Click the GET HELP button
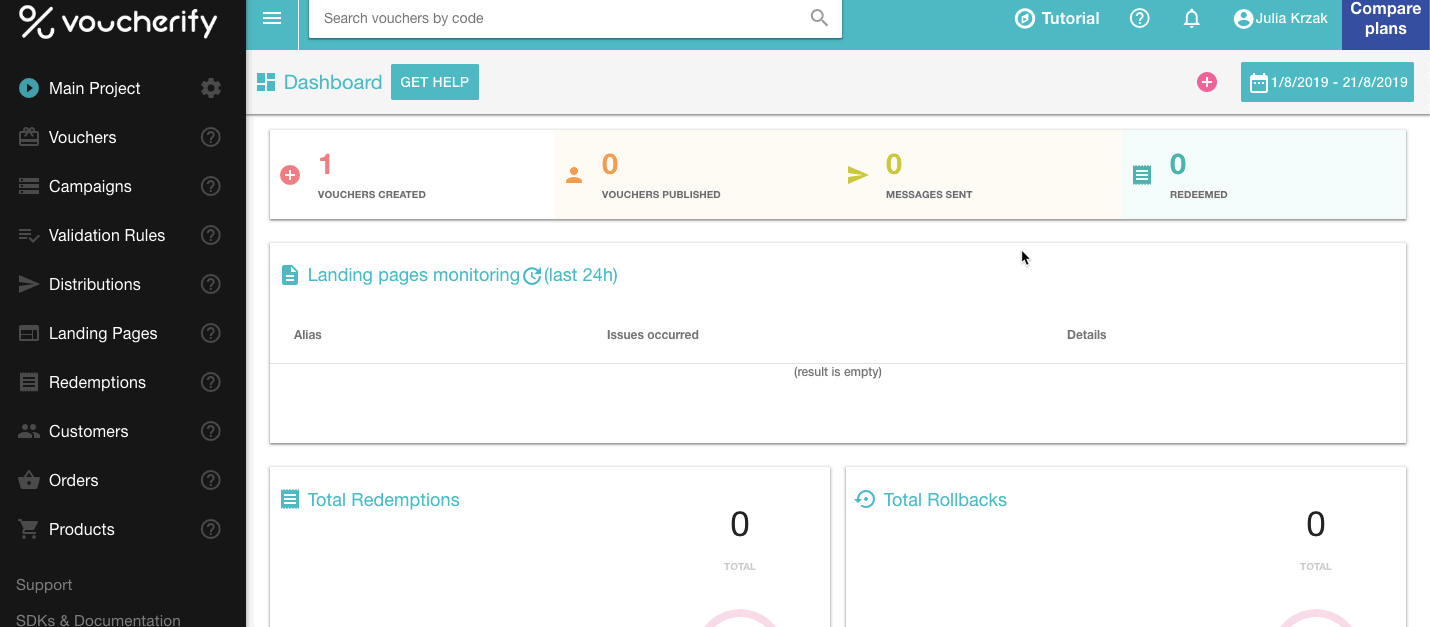The width and height of the screenshot is (1430, 627). pos(435,82)
